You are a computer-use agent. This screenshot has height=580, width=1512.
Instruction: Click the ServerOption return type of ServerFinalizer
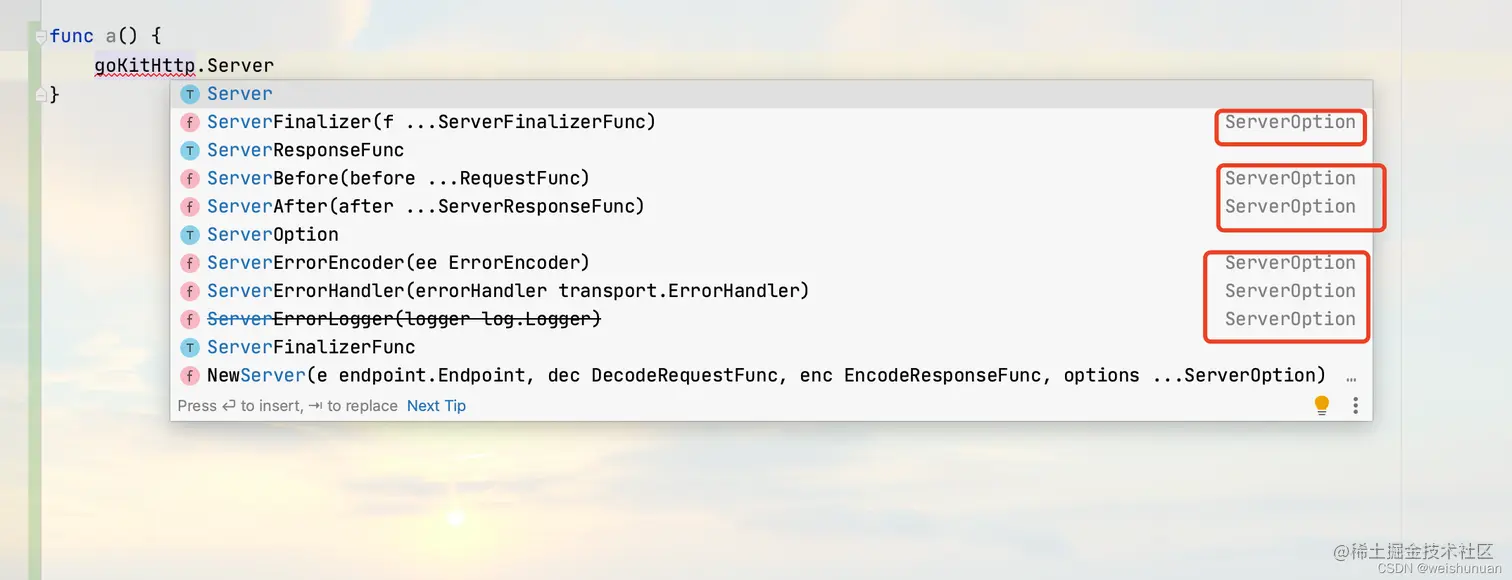pyautogui.click(x=1290, y=122)
